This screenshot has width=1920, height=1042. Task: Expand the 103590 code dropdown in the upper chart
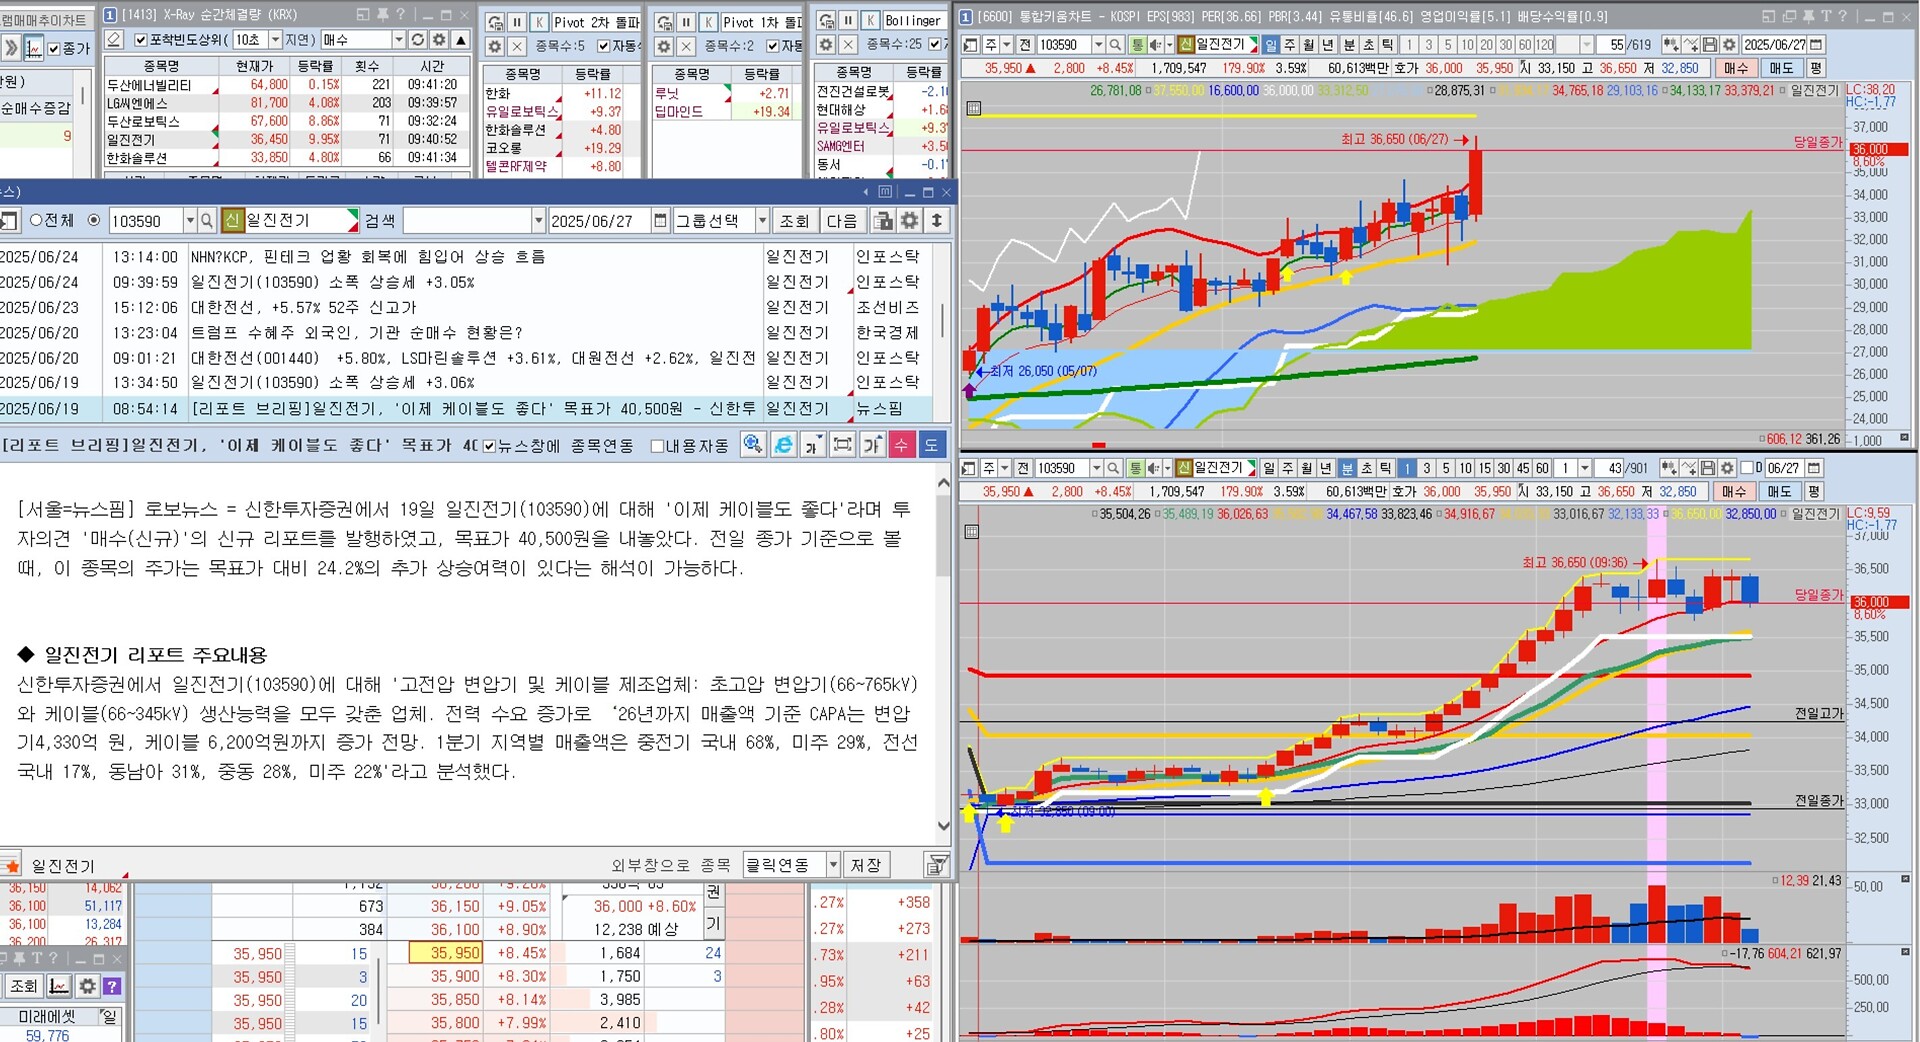(x=1097, y=45)
